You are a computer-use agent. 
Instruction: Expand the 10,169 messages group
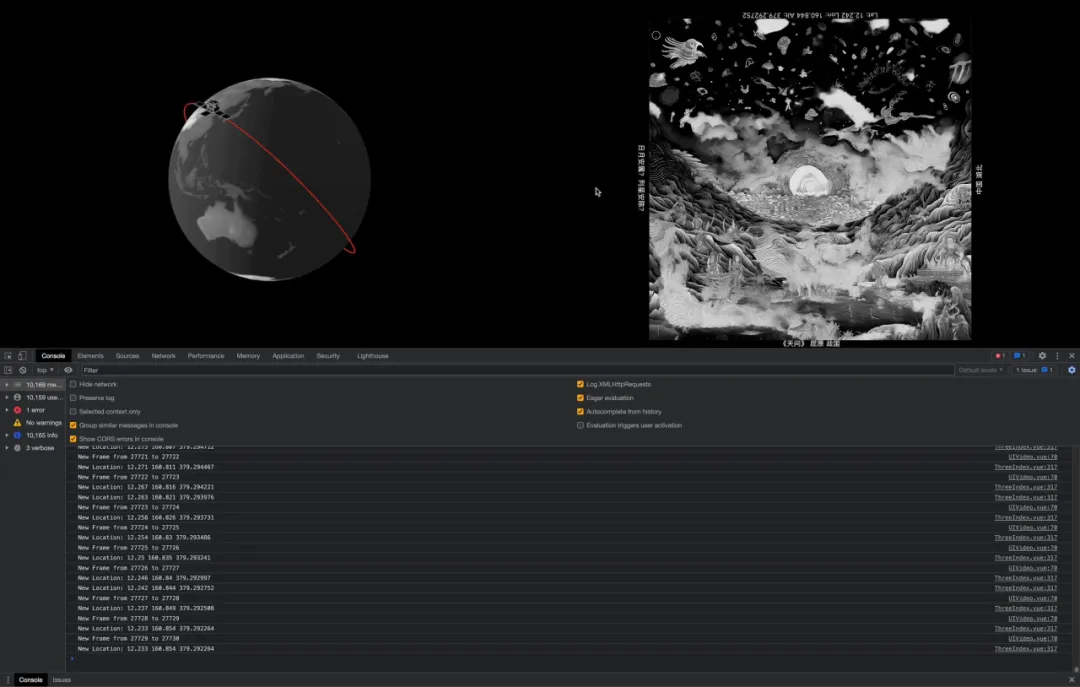(7, 384)
